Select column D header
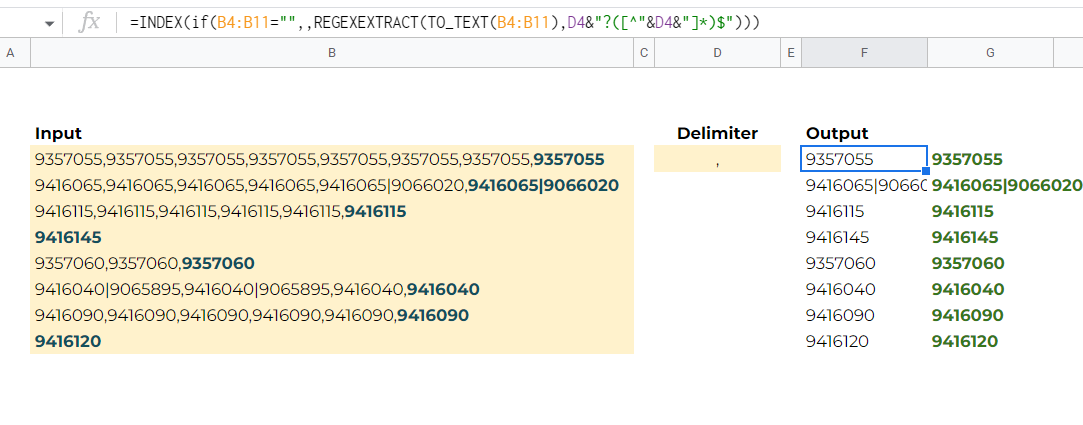 [717, 53]
